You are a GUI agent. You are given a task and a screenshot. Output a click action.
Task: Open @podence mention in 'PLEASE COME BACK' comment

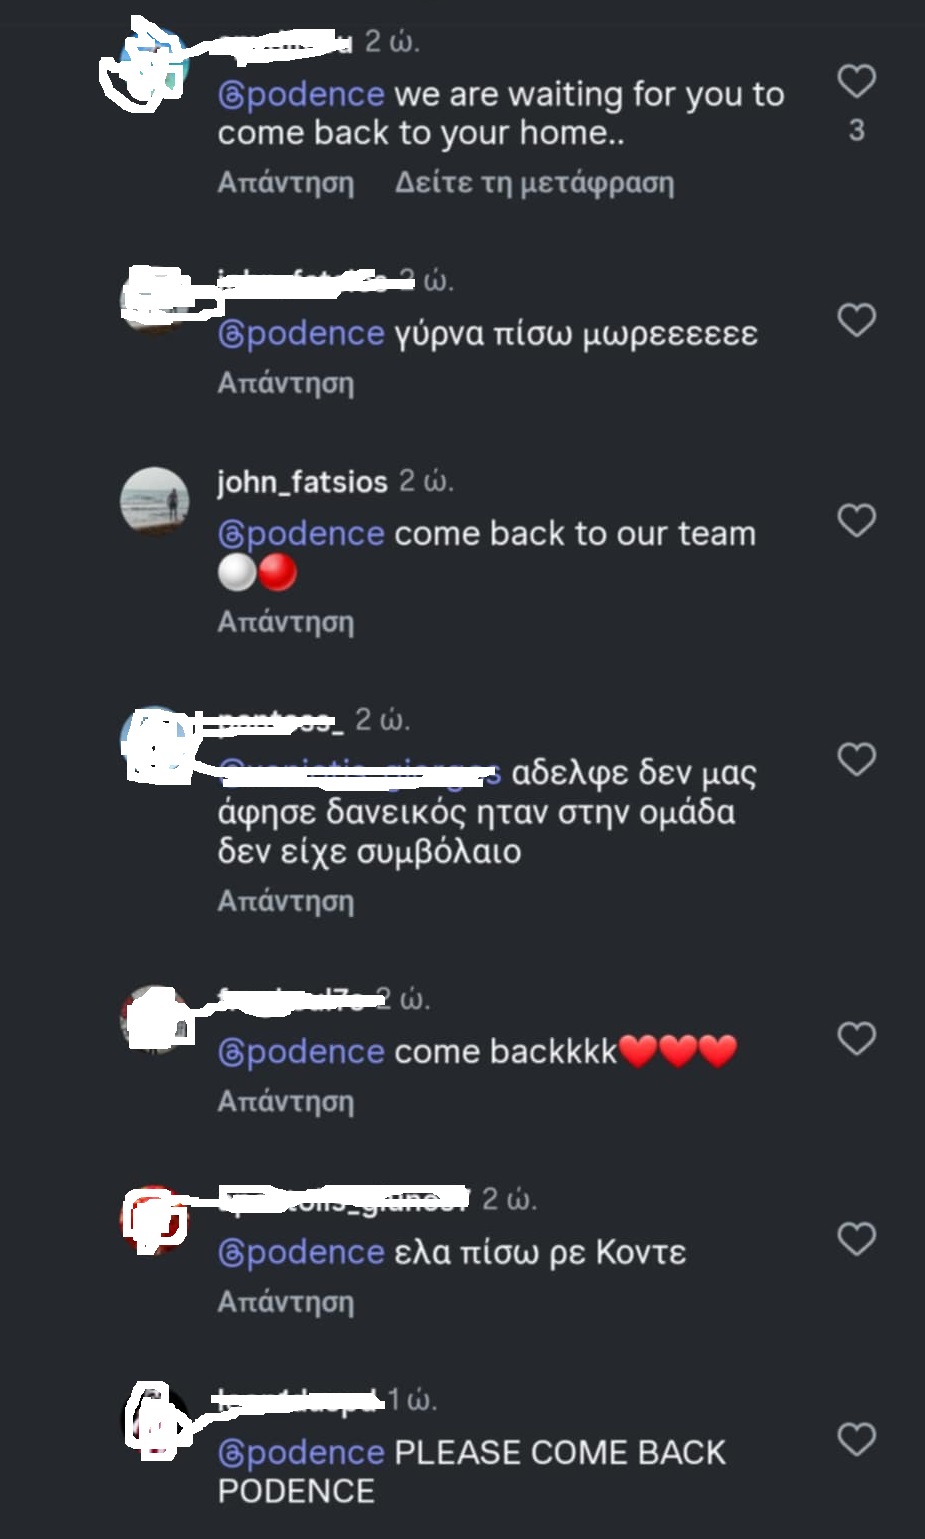(x=301, y=1453)
